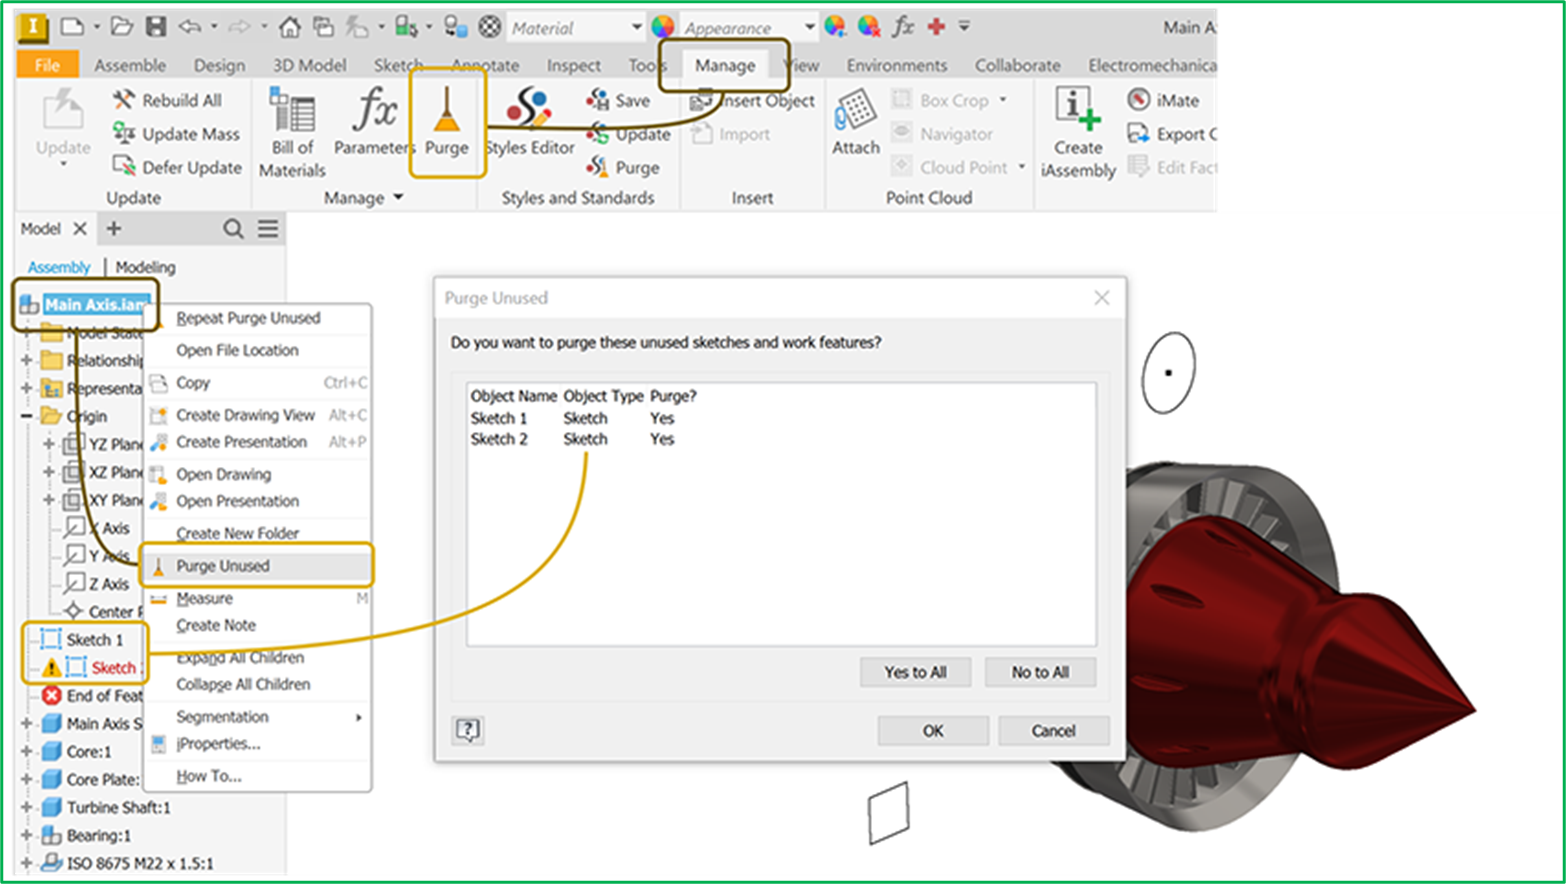Image resolution: width=1566 pixels, height=884 pixels.
Task: Click Create iAssembly
Action: (1078, 132)
